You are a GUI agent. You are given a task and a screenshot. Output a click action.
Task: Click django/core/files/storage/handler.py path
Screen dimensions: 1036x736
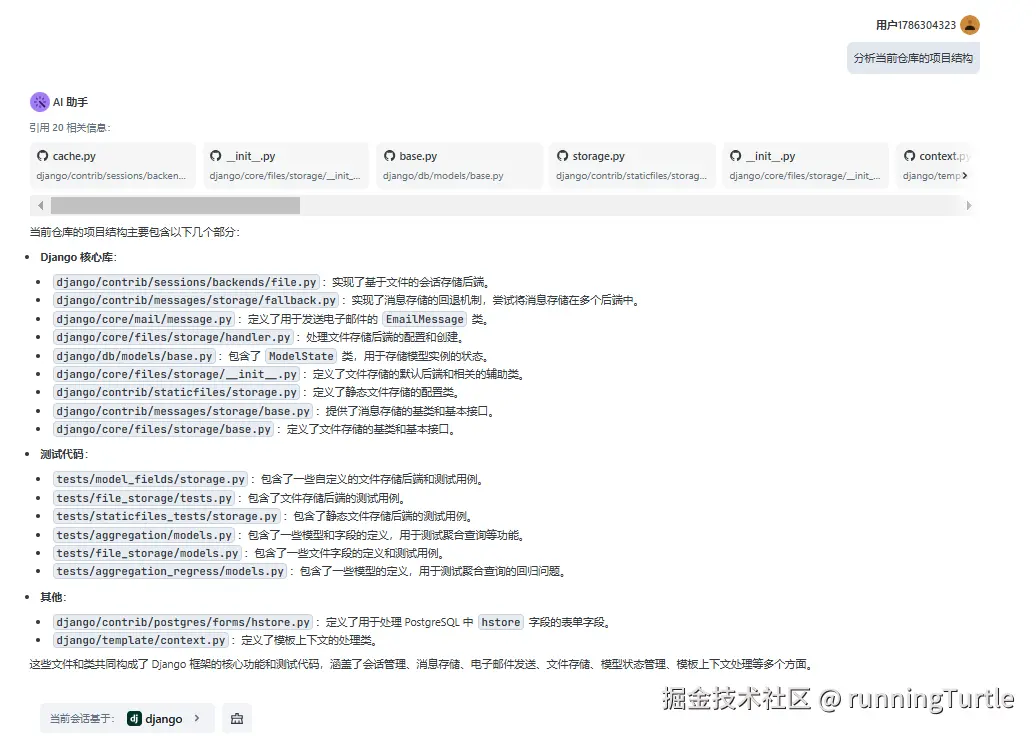coord(173,338)
